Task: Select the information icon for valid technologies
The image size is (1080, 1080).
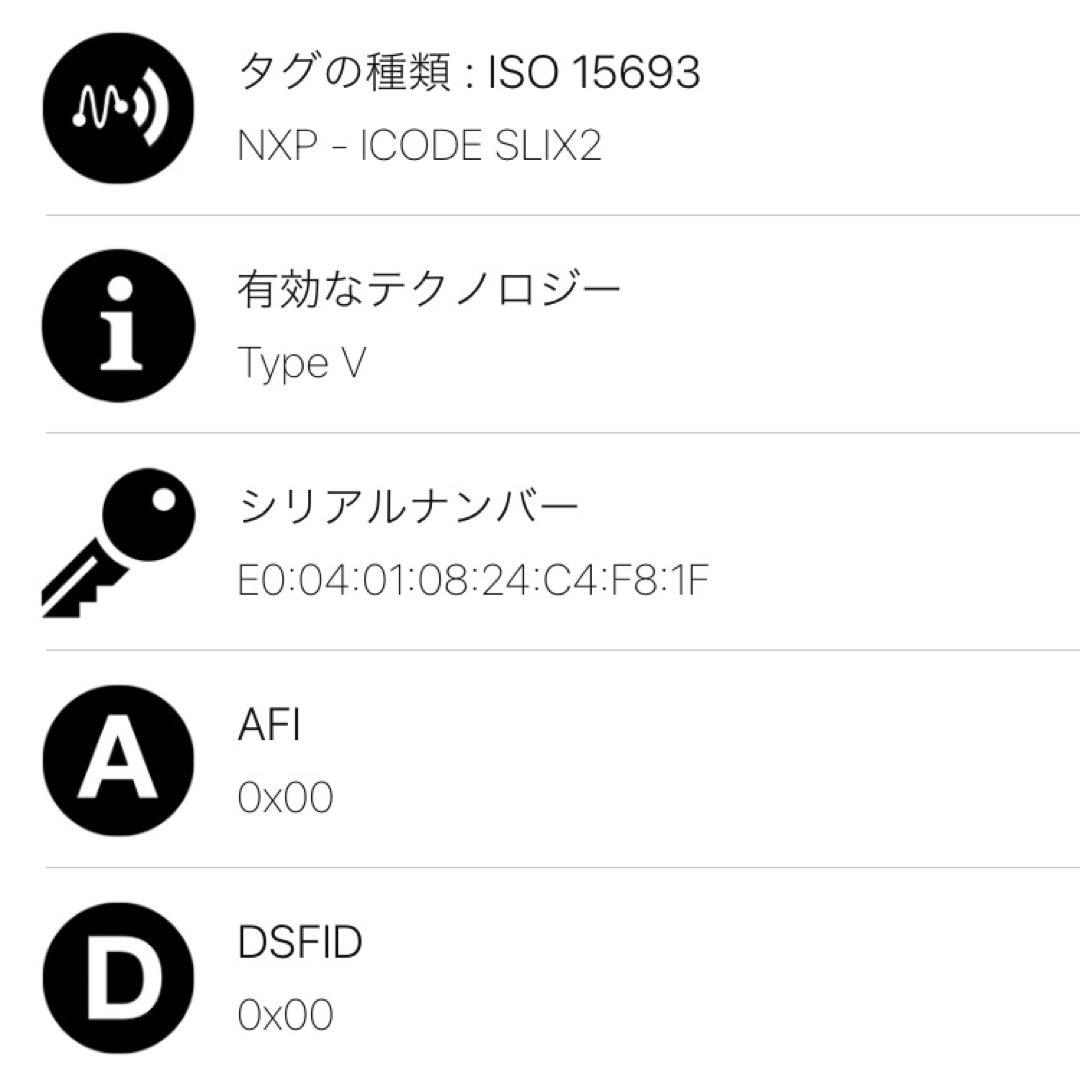Action: (117, 325)
